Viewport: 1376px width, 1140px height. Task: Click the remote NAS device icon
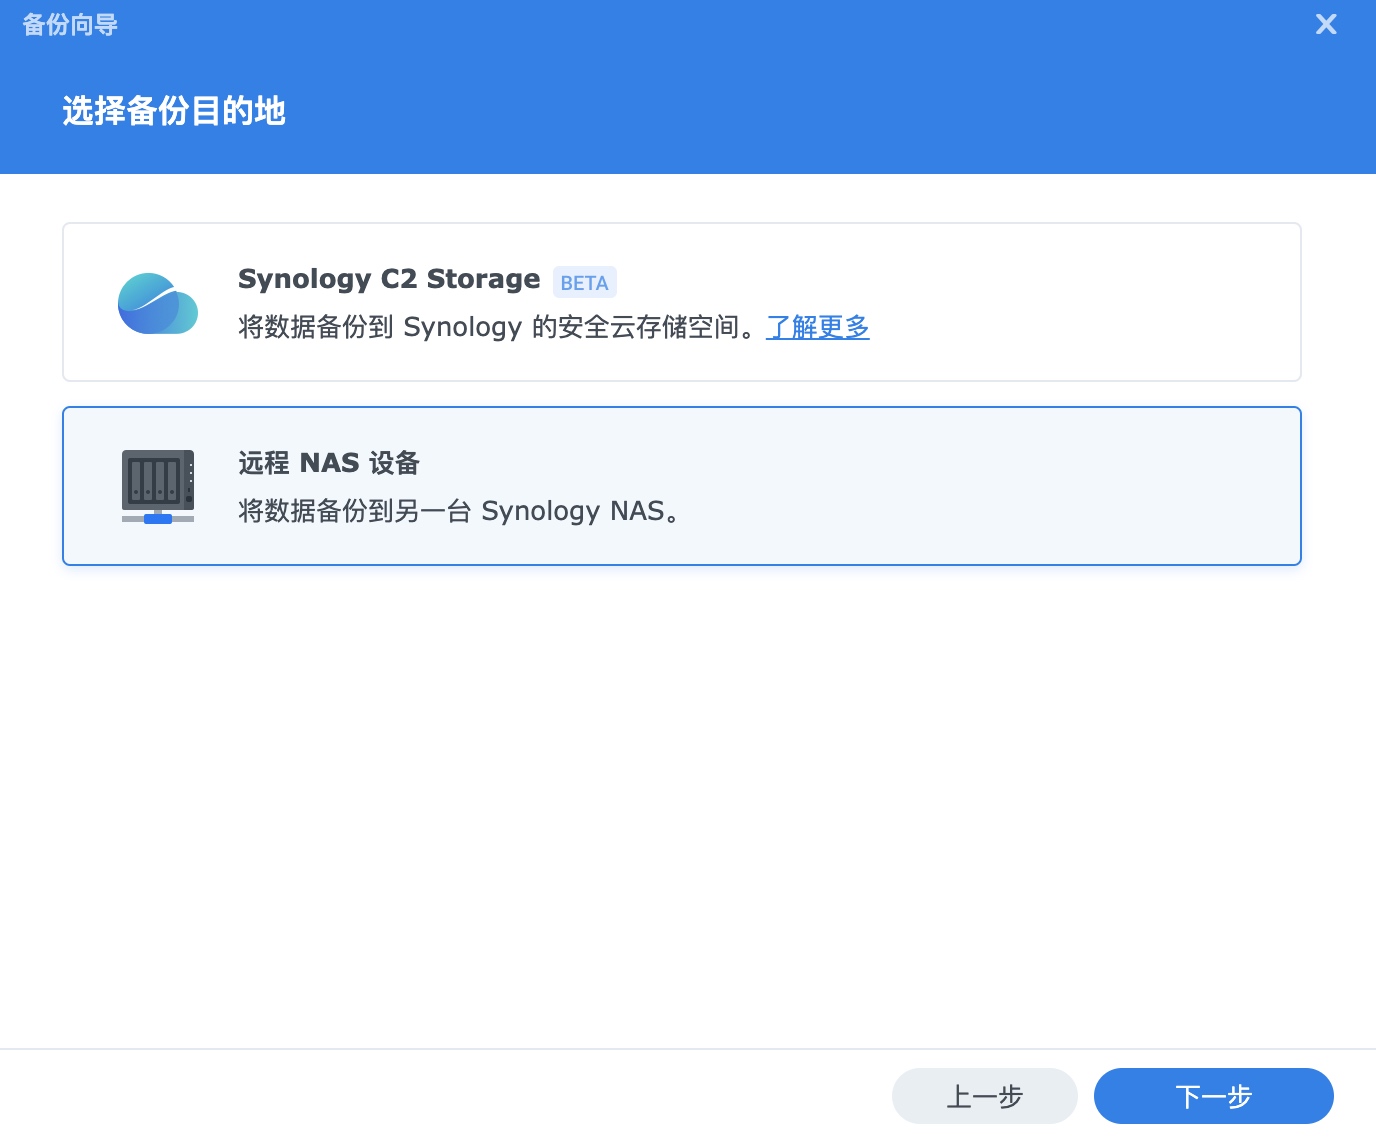(x=158, y=486)
